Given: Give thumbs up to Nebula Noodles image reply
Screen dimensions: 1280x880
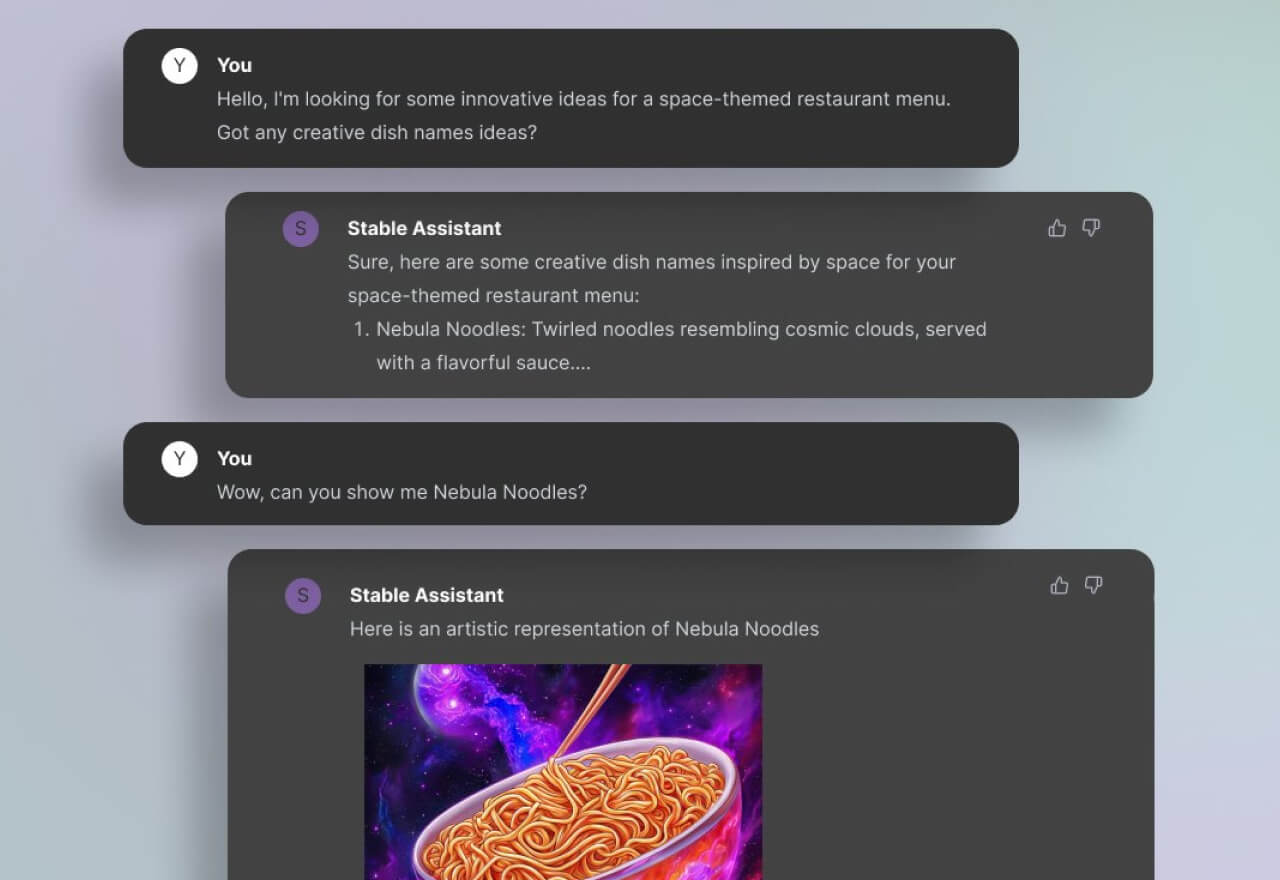Looking at the screenshot, I should pos(1059,585).
